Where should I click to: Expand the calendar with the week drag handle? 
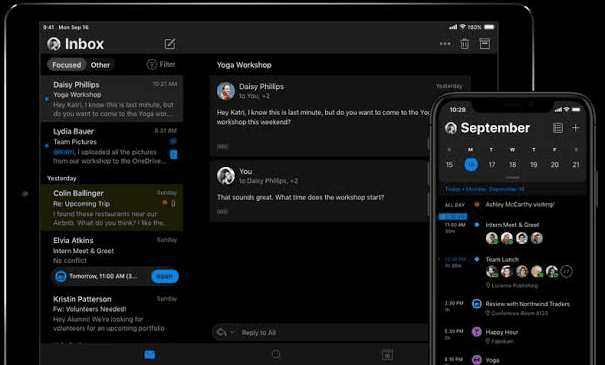[512, 177]
